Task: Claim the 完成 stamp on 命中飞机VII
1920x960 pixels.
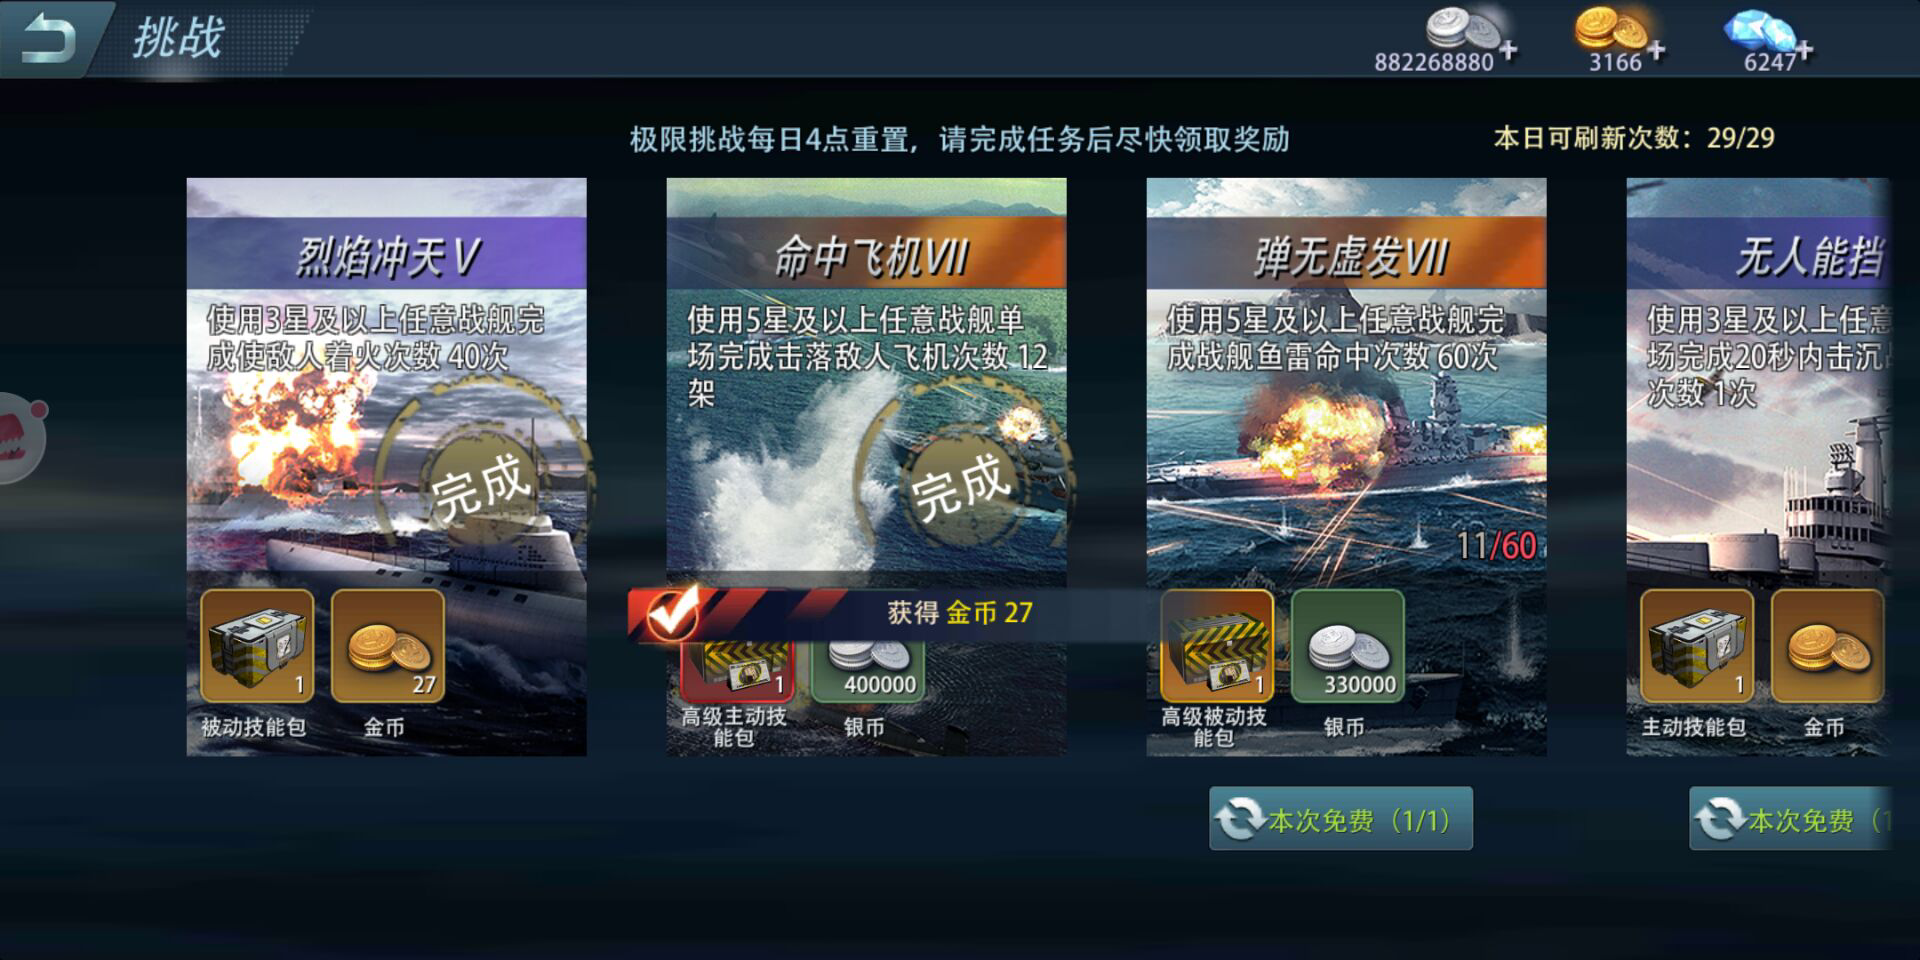Action: click(962, 485)
